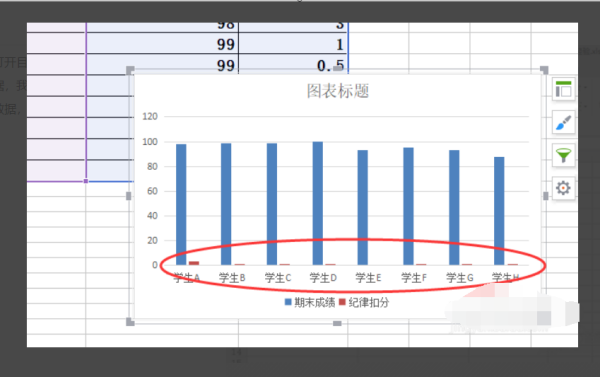This screenshot has width=600, height=377.
Task: Select the blue bar for 学生F
Action: (408, 206)
